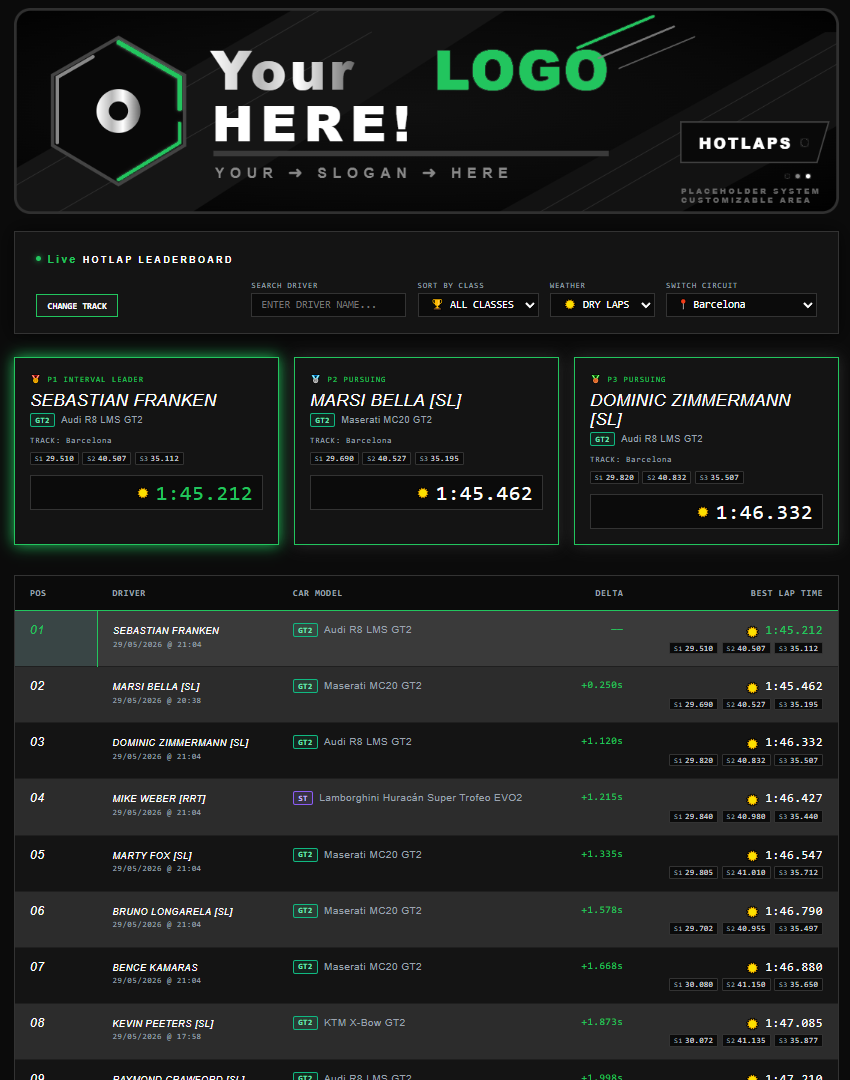Click the pin icon beside Barcelona
This screenshot has width=850, height=1080.
[683, 304]
